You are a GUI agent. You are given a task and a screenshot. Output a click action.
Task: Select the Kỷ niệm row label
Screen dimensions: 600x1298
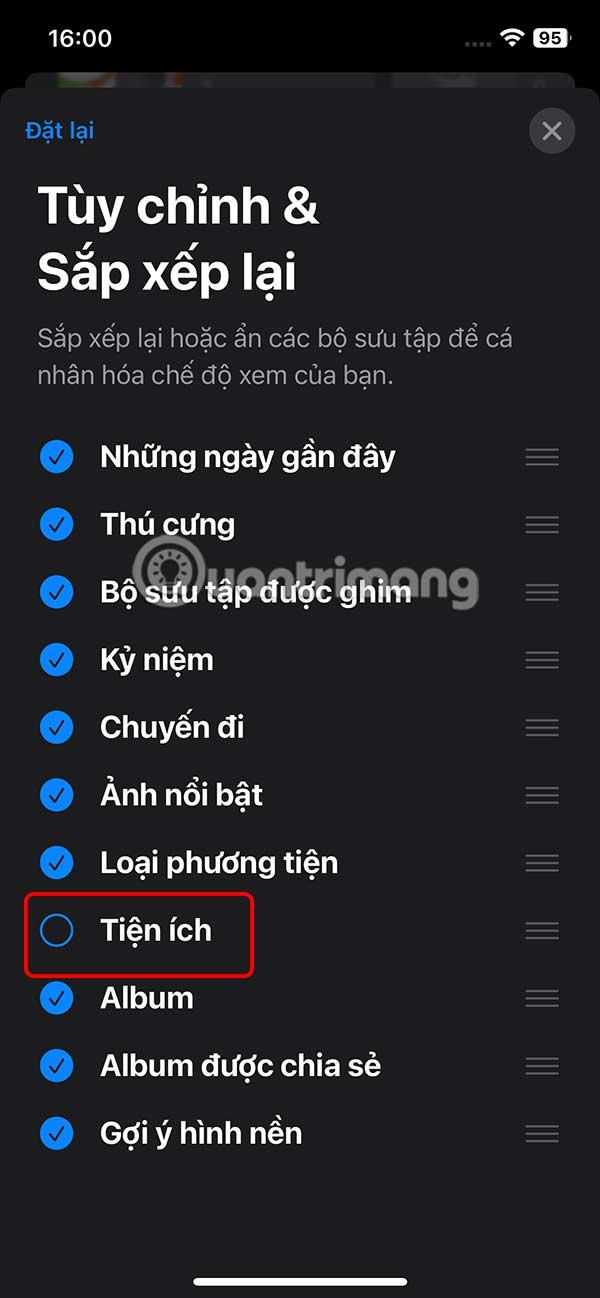click(x=157, y=660)
